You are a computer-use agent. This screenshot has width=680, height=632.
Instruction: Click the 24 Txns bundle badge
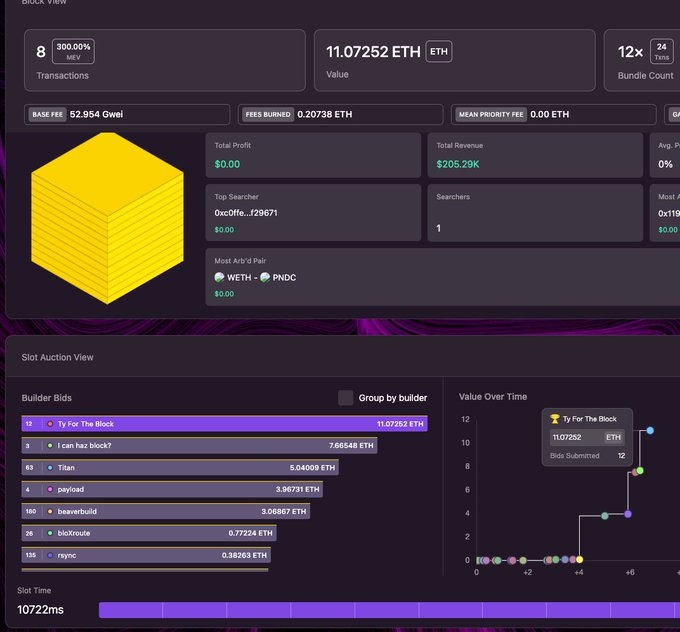[x=661, y=51]
